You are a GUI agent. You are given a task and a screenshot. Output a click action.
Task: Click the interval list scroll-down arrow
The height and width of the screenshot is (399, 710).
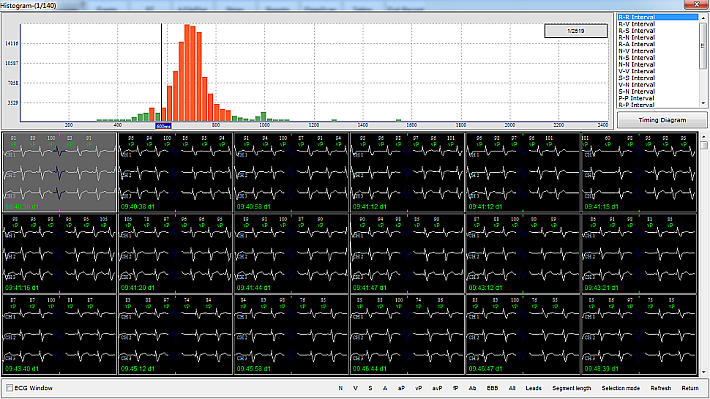point(703,104)
